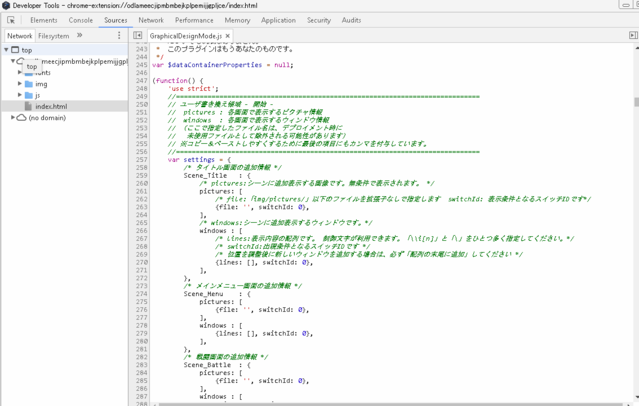Click the Scene_Title property name

click(205, 175)
